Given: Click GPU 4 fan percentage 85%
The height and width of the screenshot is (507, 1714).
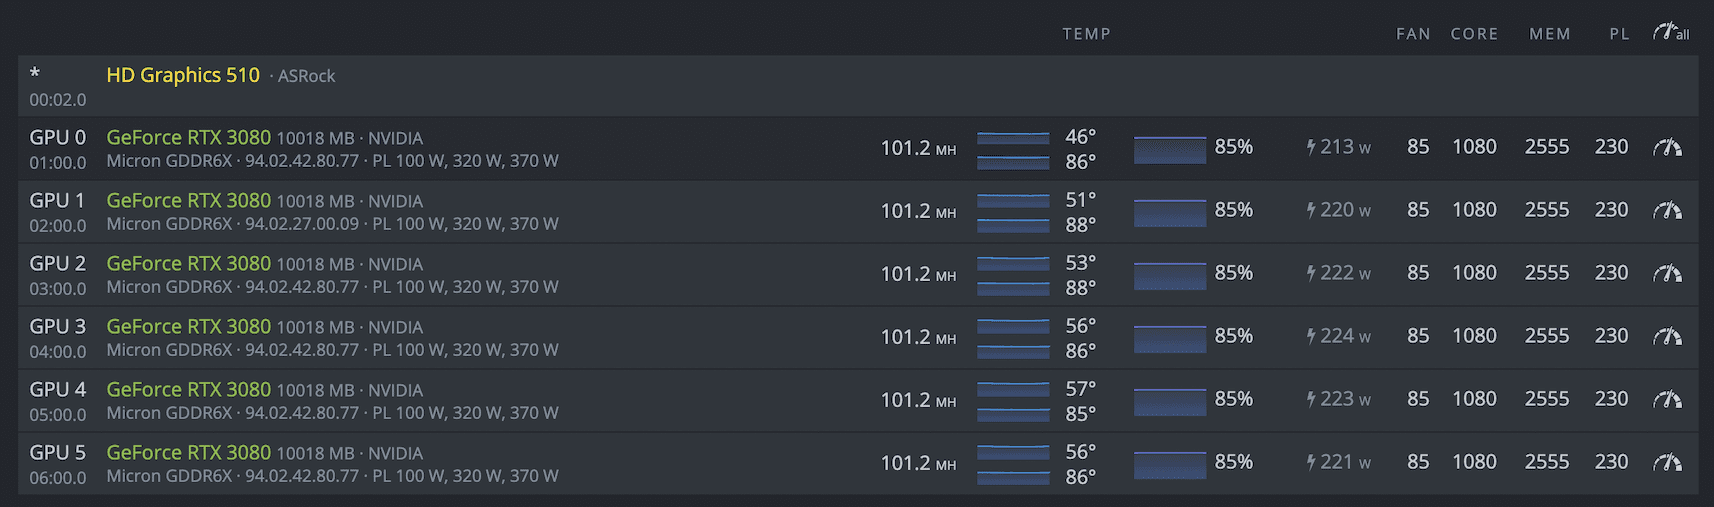Looking at the screenshot, I should 1233,399.
